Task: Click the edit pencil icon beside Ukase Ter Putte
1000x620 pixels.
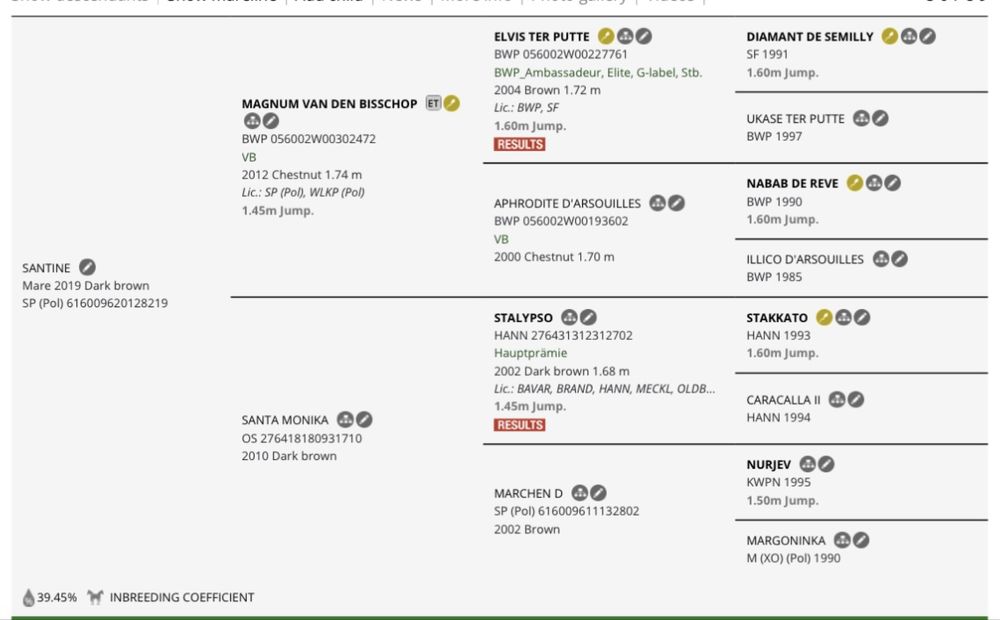Action: [880, 119]
